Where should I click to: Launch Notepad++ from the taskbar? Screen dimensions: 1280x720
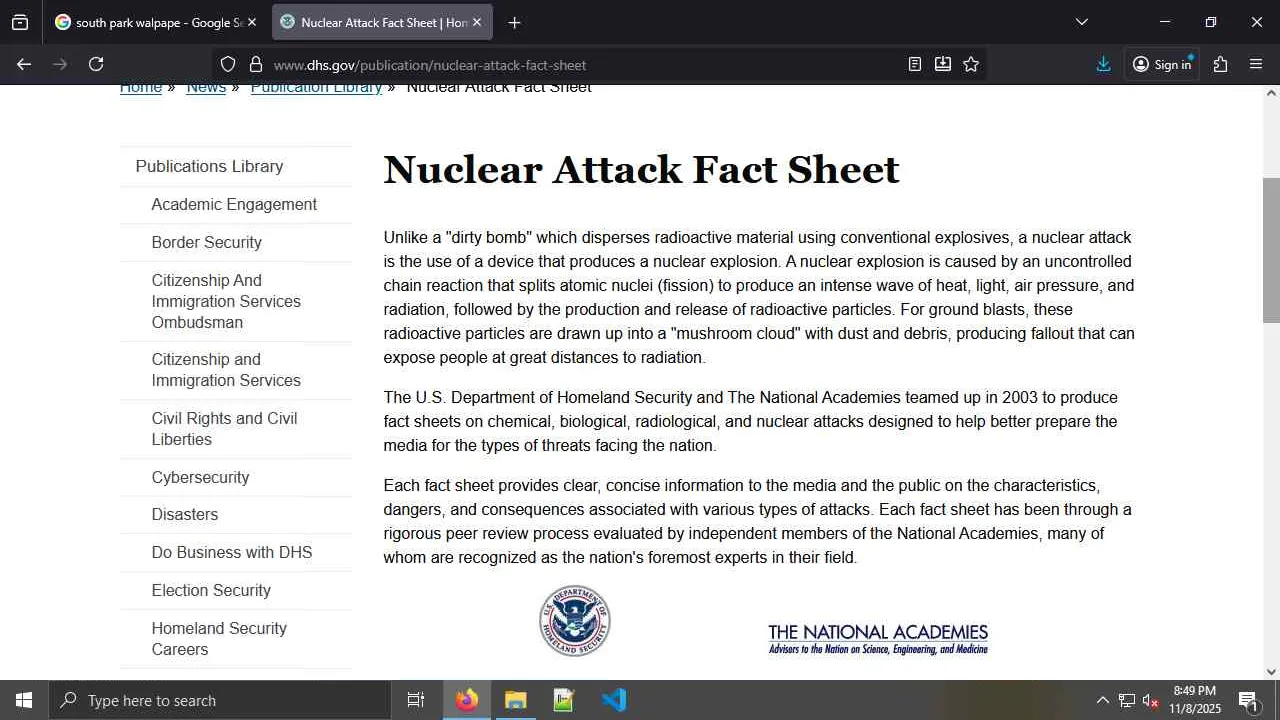(564, 700)
